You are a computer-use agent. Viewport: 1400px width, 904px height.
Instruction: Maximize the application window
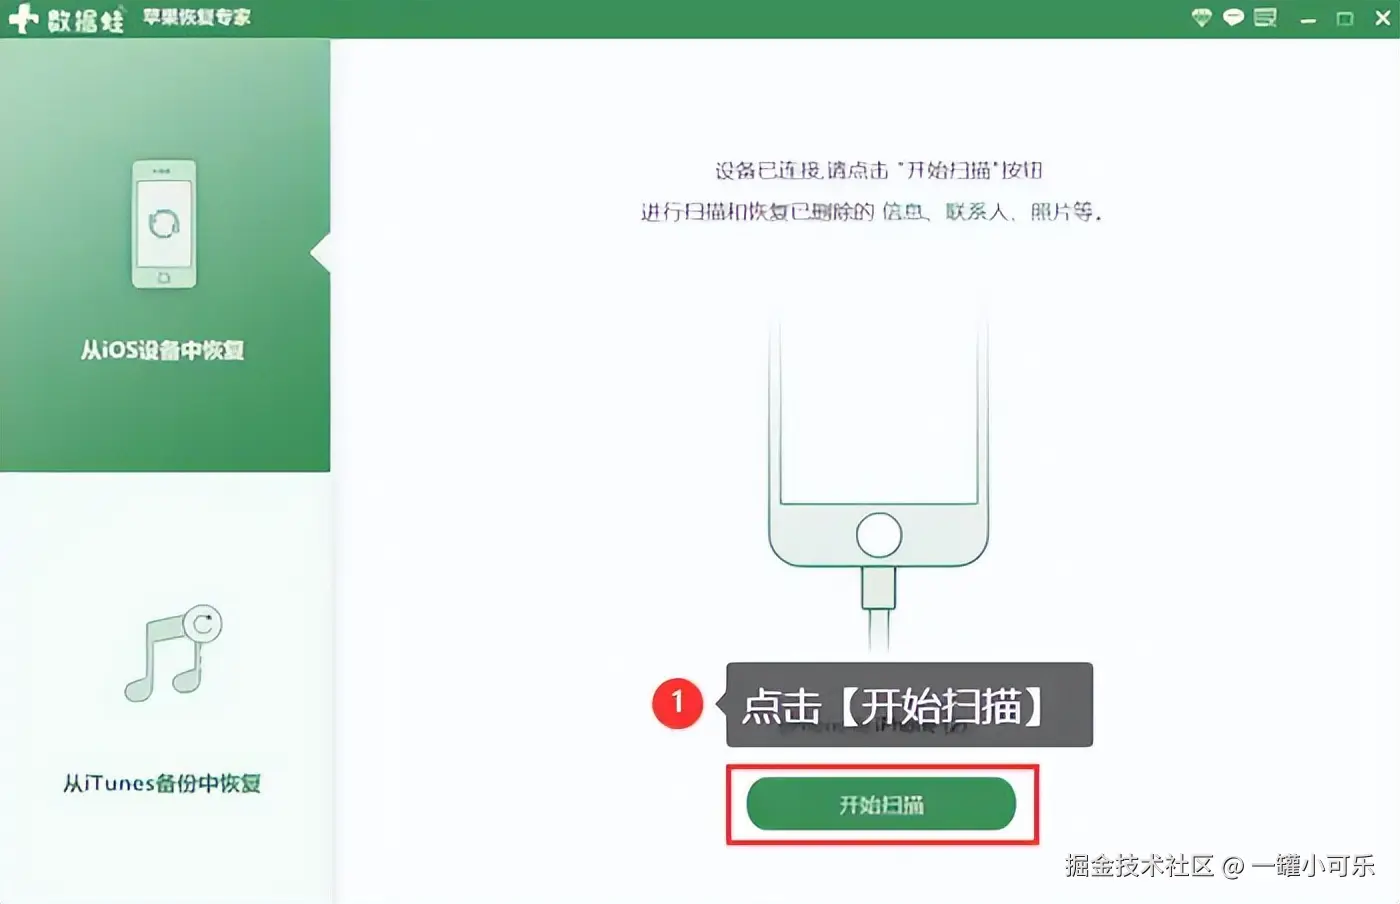[1345, 19]
